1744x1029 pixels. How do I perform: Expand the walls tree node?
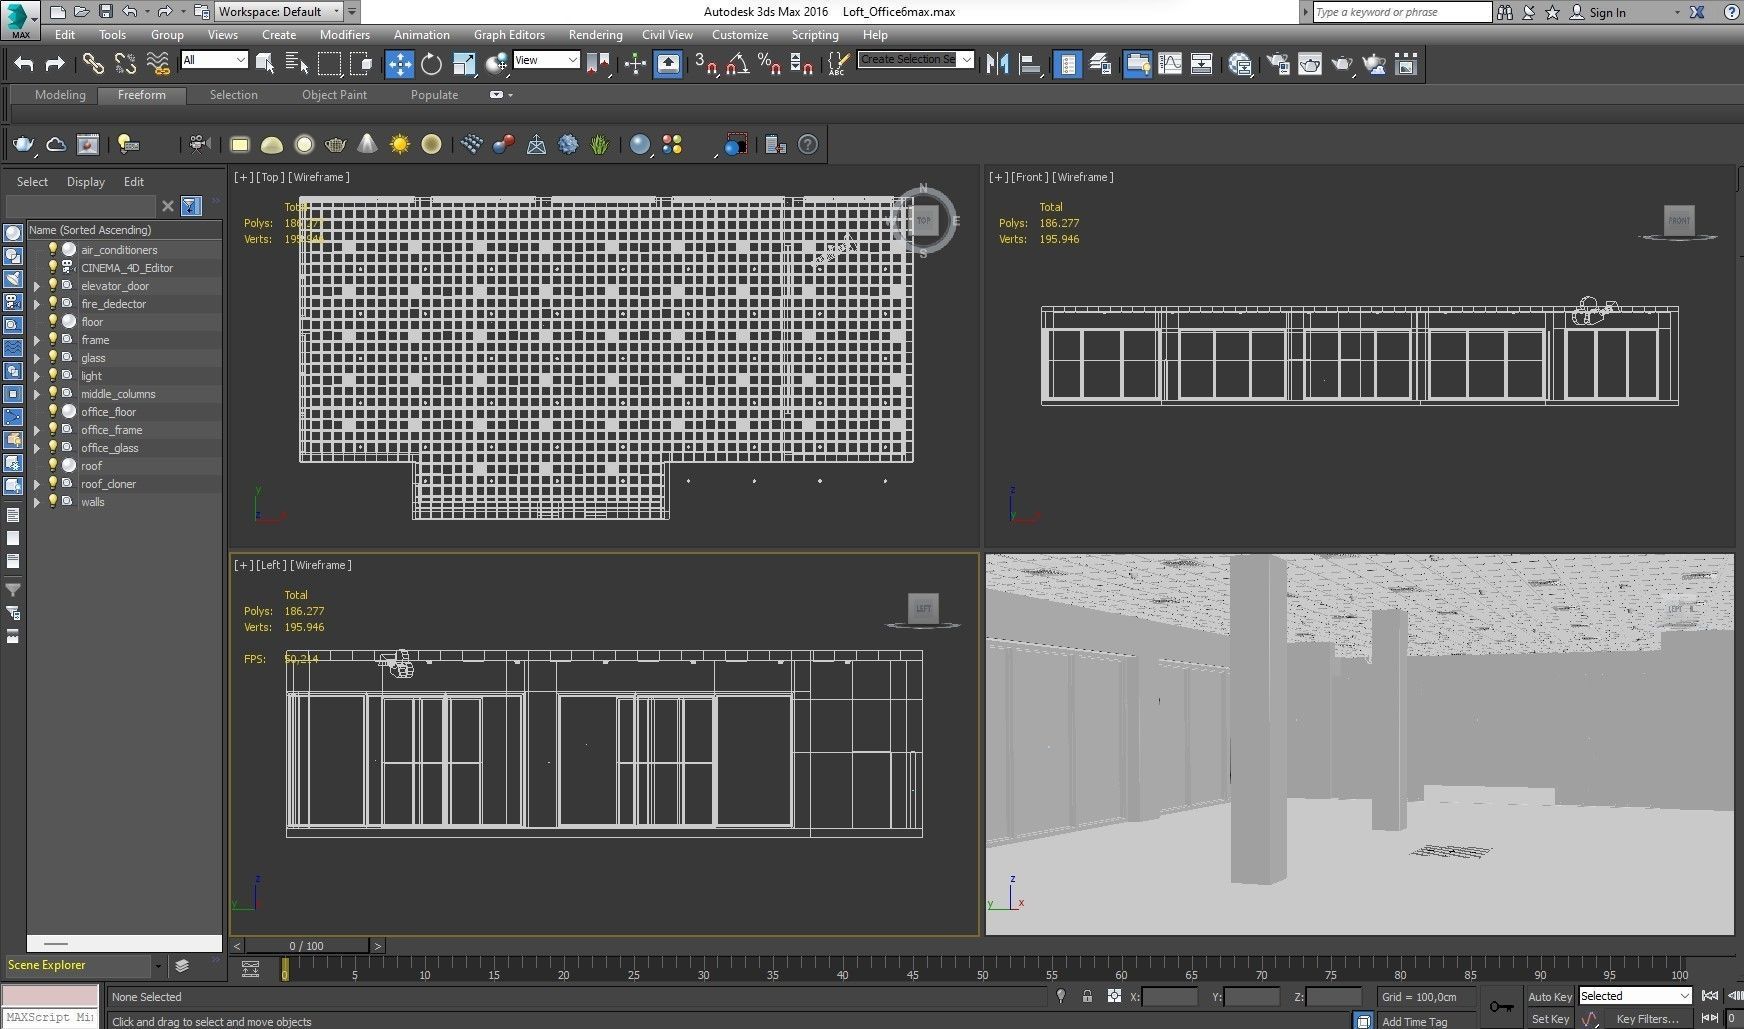(x=37, y=502)
